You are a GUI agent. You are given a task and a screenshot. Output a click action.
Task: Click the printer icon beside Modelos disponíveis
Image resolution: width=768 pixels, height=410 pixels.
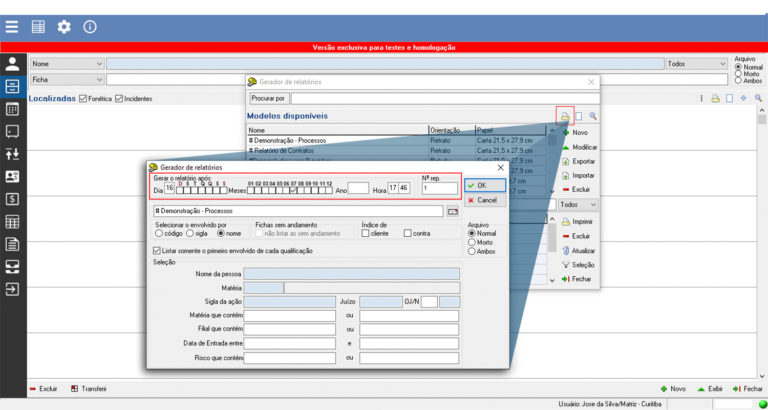tap(565, 116)
